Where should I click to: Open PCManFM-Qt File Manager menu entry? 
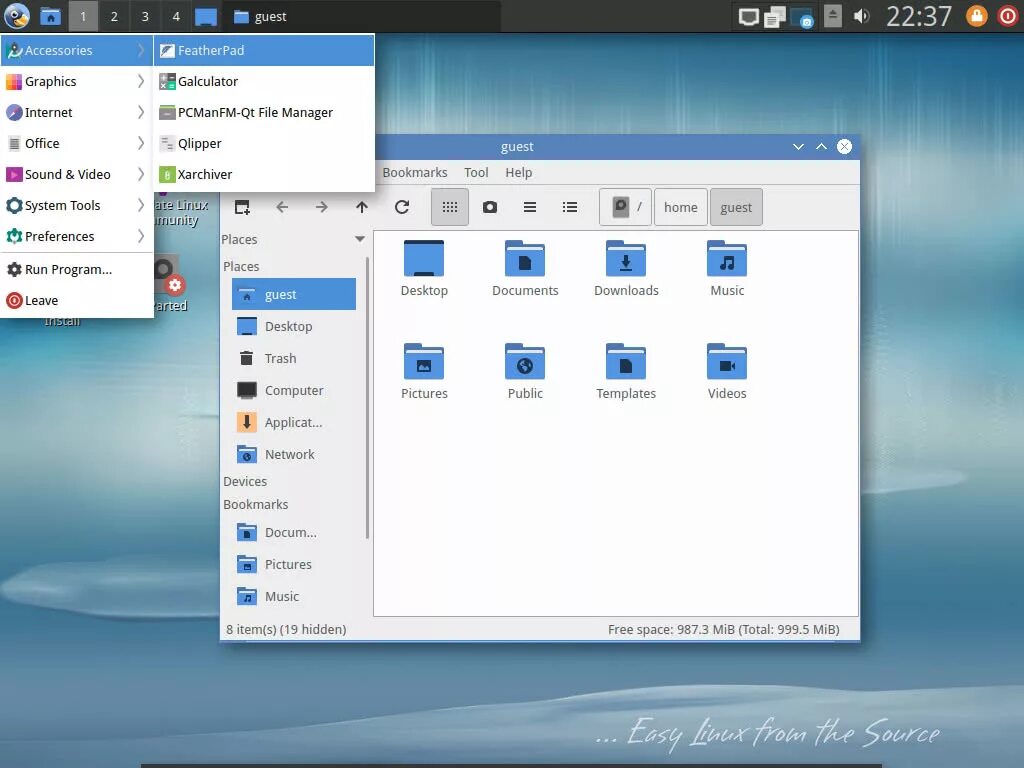(x=264, y=112)
